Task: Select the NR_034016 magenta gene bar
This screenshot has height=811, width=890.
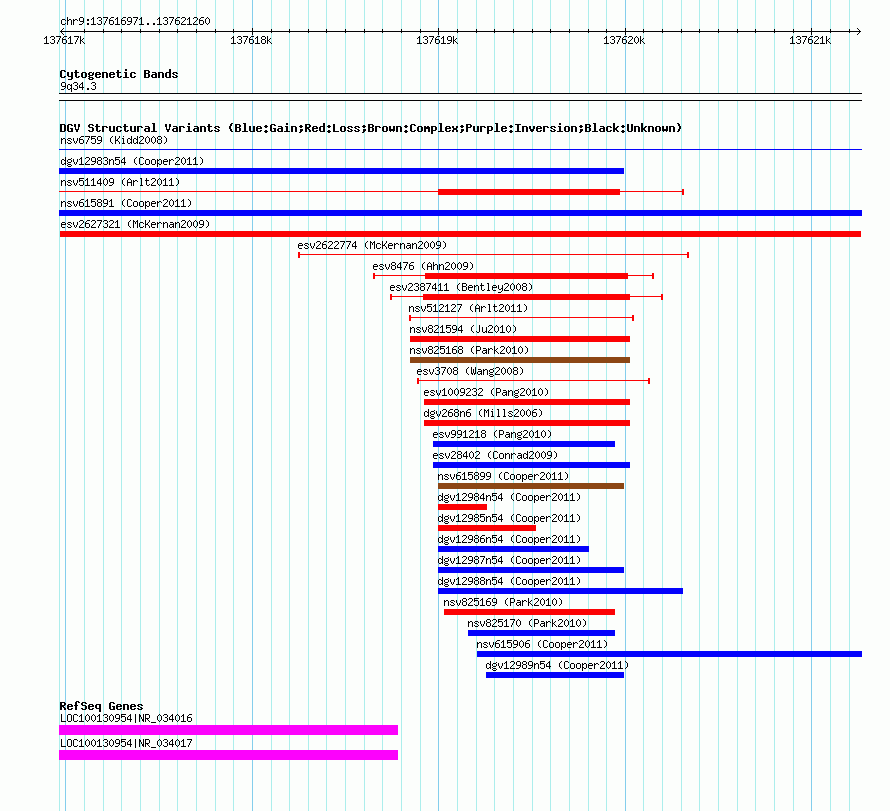Action: (x=228, y=730)
